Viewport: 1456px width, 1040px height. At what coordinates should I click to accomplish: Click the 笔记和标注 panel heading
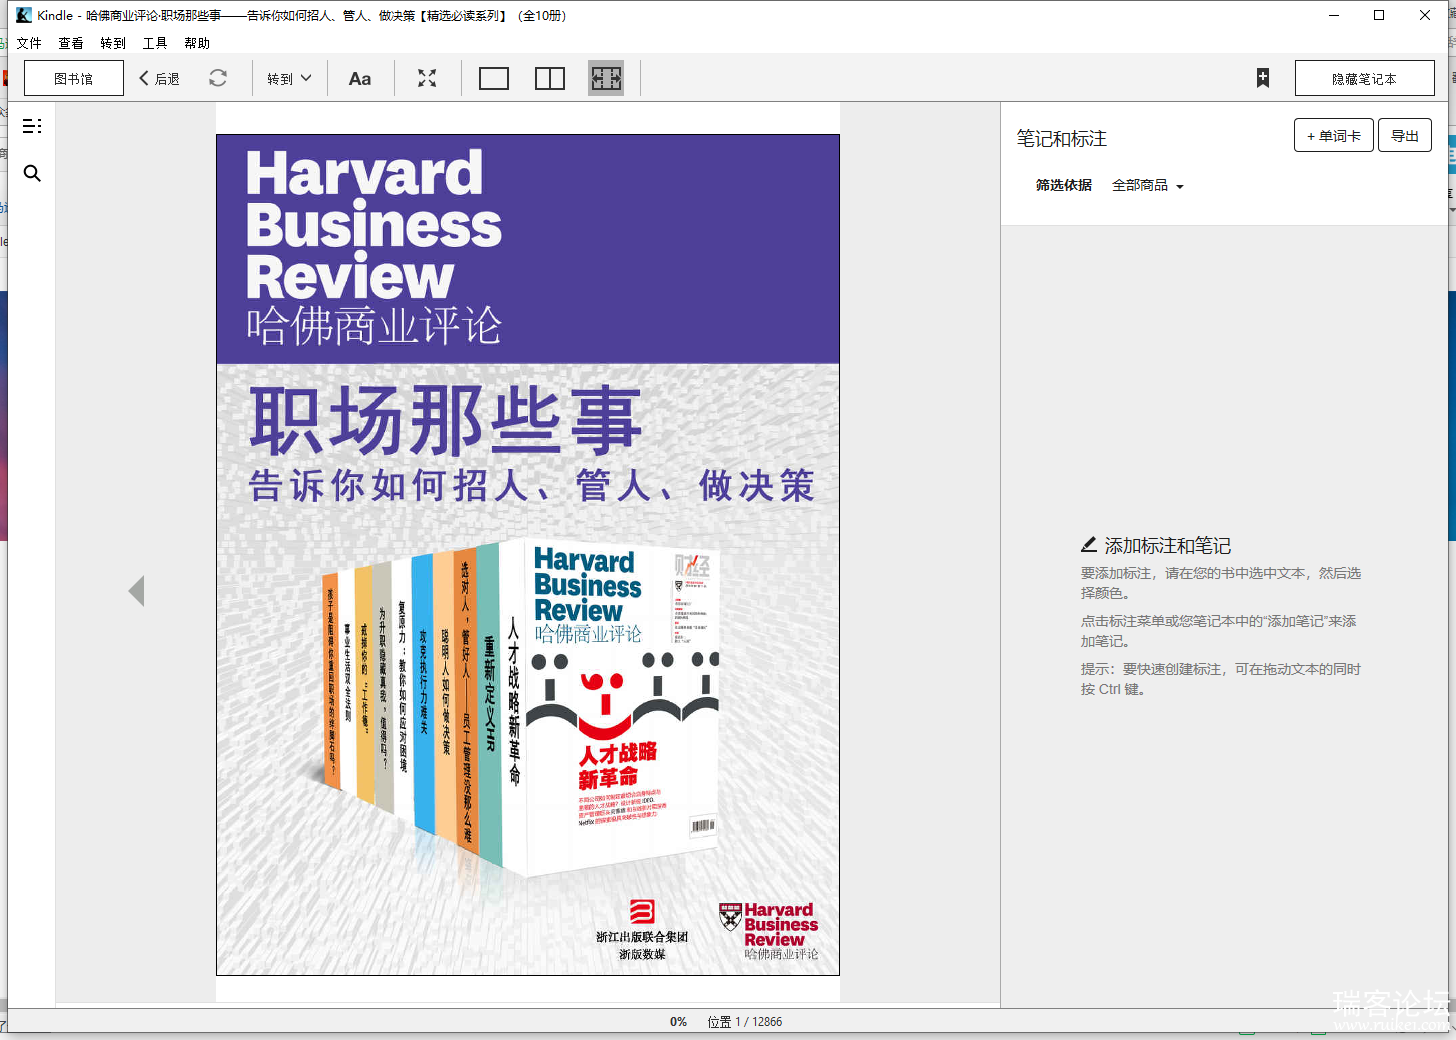[1062, 138]
